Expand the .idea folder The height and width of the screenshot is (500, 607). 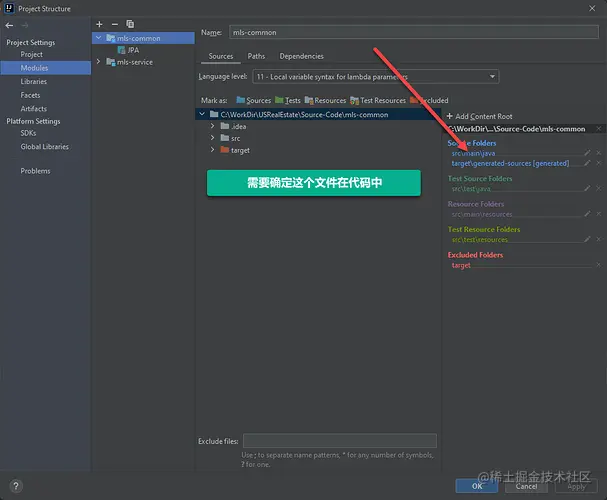point(212,126)
